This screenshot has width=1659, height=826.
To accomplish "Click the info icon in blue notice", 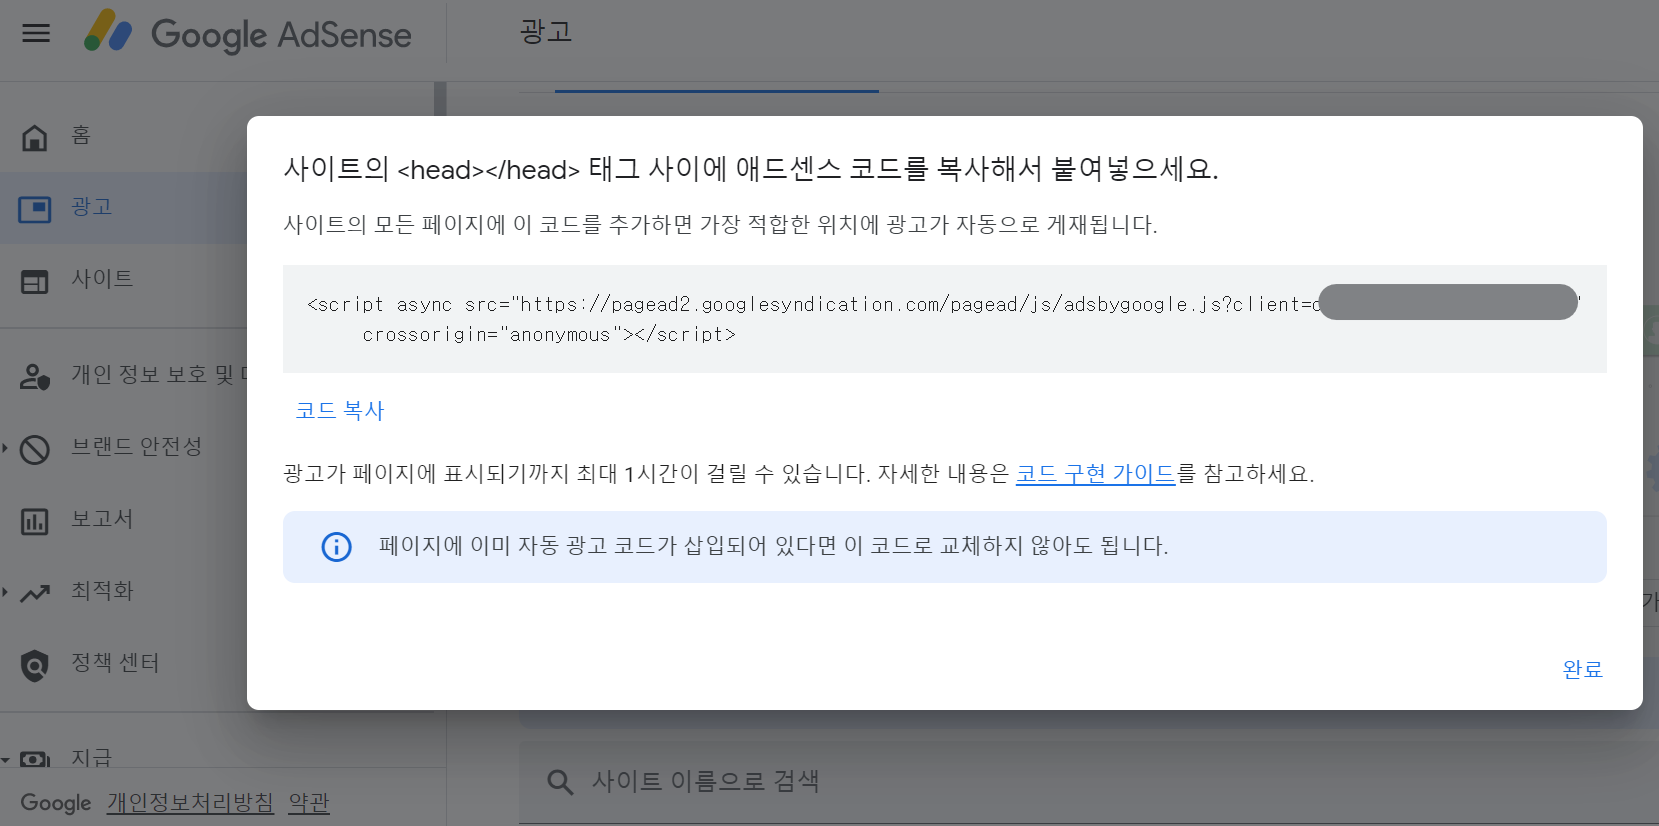I will pos(336,547).
